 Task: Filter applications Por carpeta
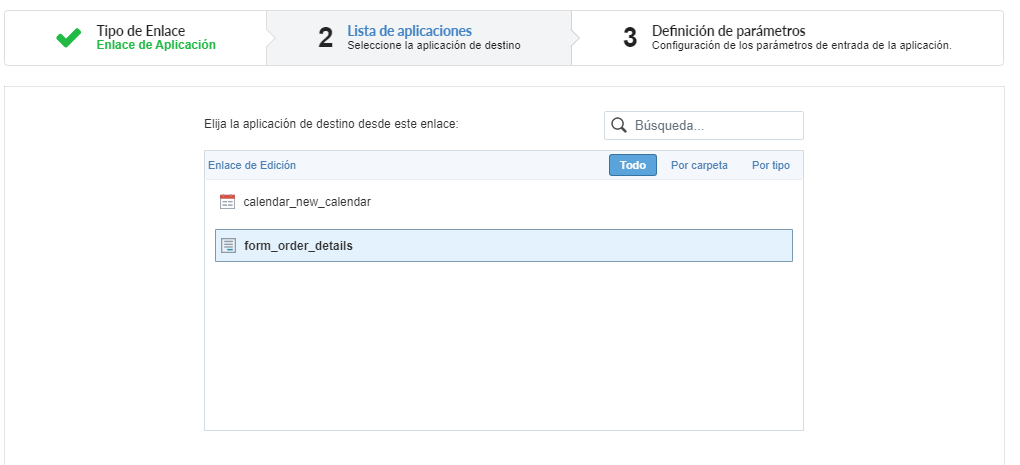[699, 165]
